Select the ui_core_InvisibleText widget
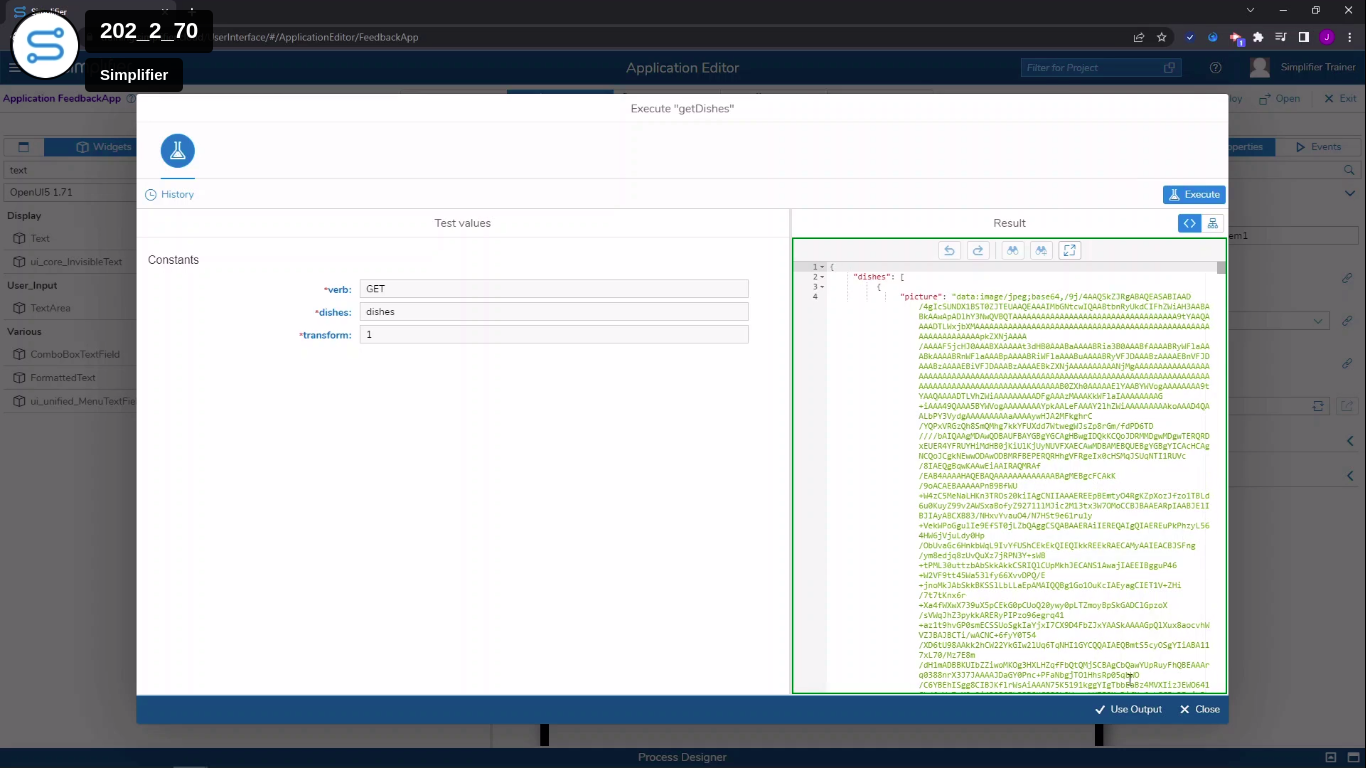 point(76,262)
